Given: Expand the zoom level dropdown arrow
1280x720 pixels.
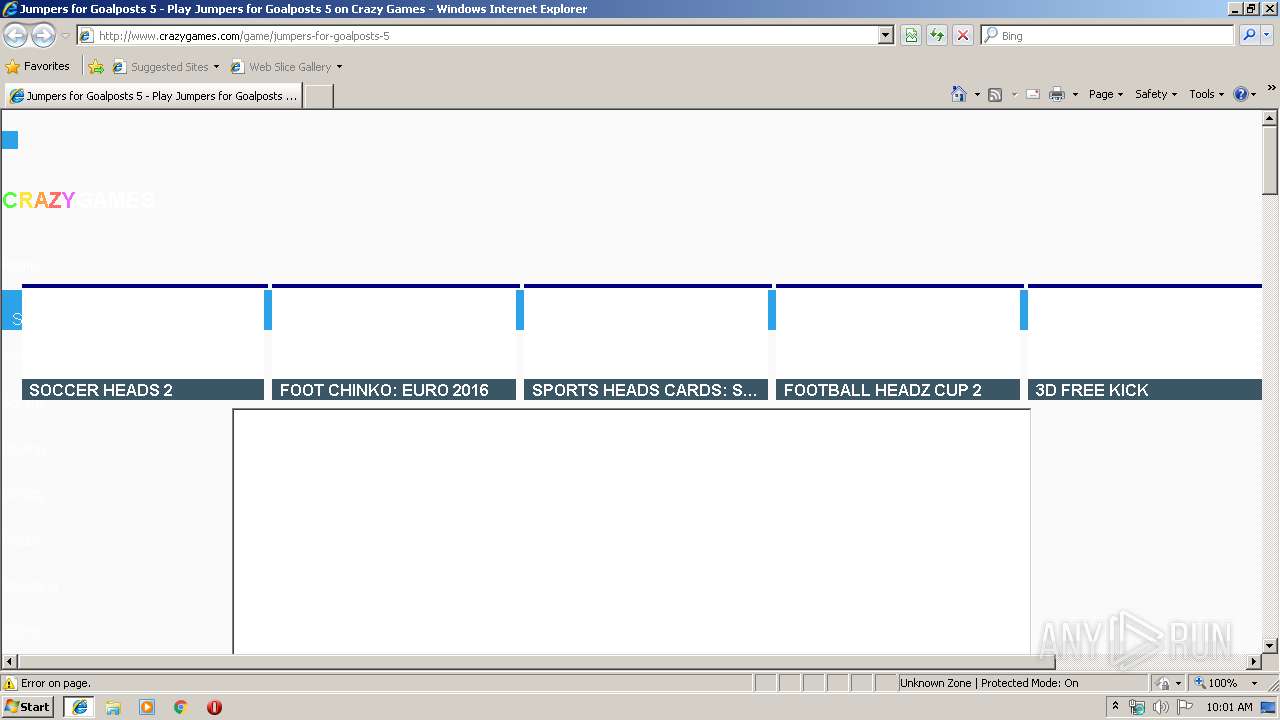Looking at the screenshot, I should [1254, 683].
